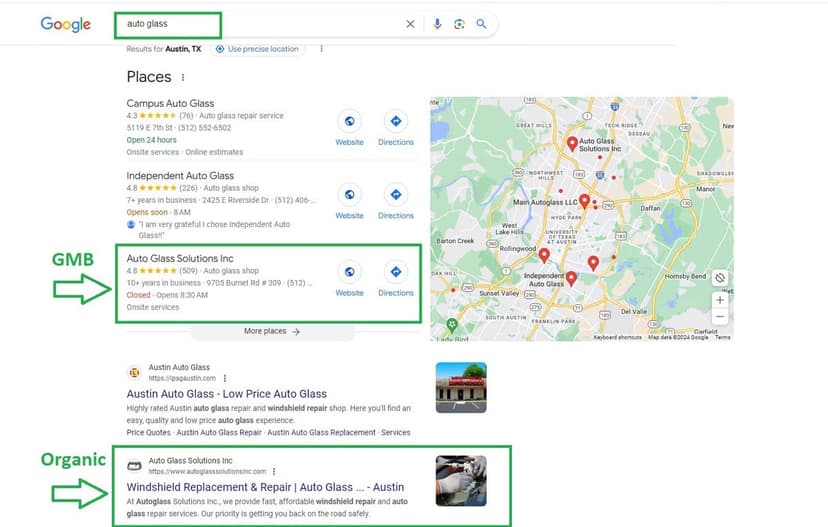The height and width of the screenshot is (527, 828).
Task: Open Windshield Replacement & Repair result link
Action: pyautogui.click(x=265, y=487)
